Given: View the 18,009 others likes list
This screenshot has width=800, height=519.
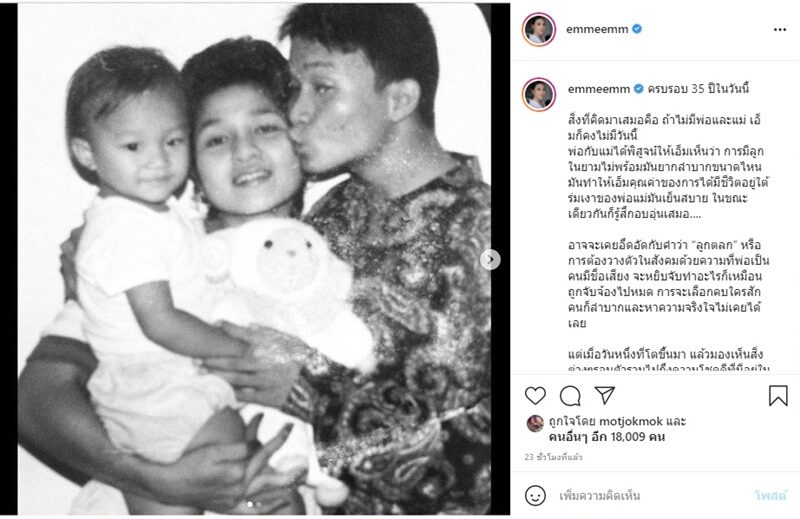Looking at the screenshot, I should point(607,437).
